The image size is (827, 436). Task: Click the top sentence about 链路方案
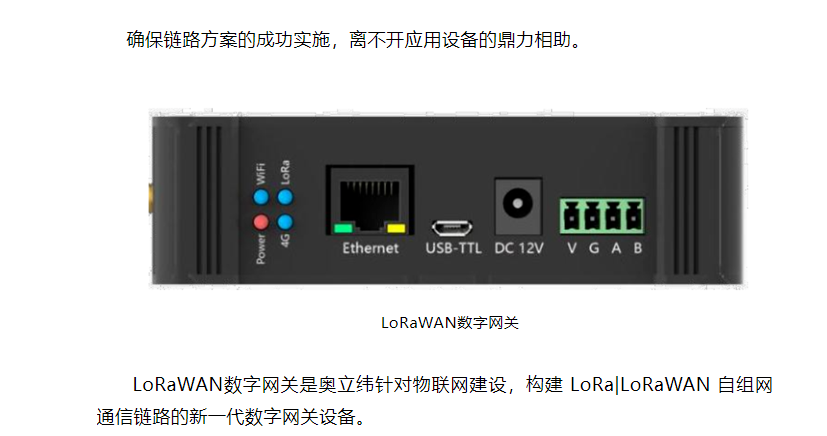click(354, 40)
